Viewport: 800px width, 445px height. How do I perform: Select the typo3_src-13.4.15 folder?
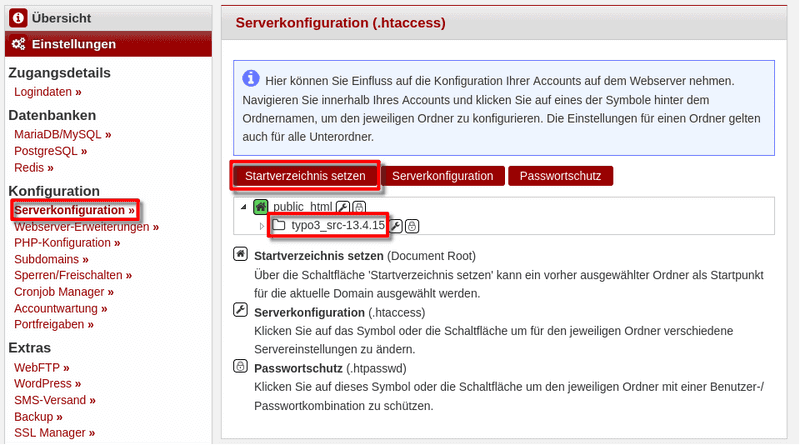point(338,226)
